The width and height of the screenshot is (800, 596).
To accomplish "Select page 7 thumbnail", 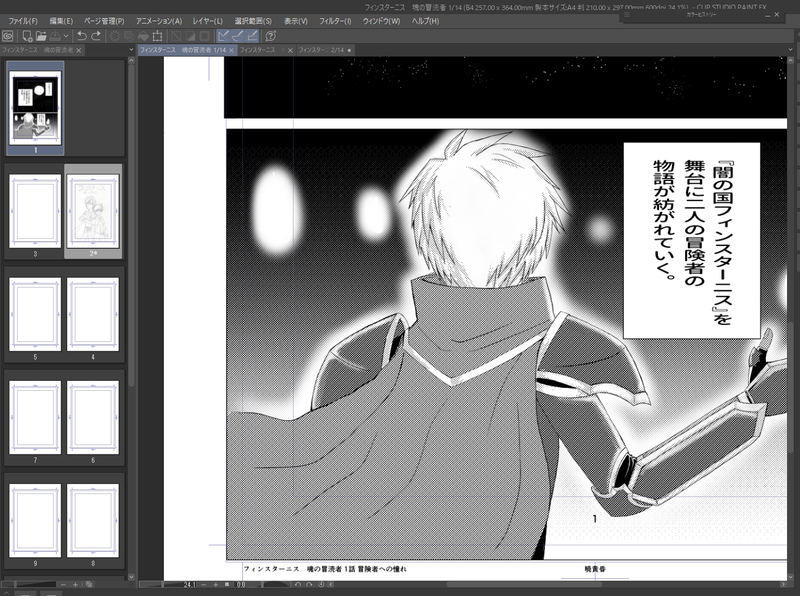I will click(35, 417).
